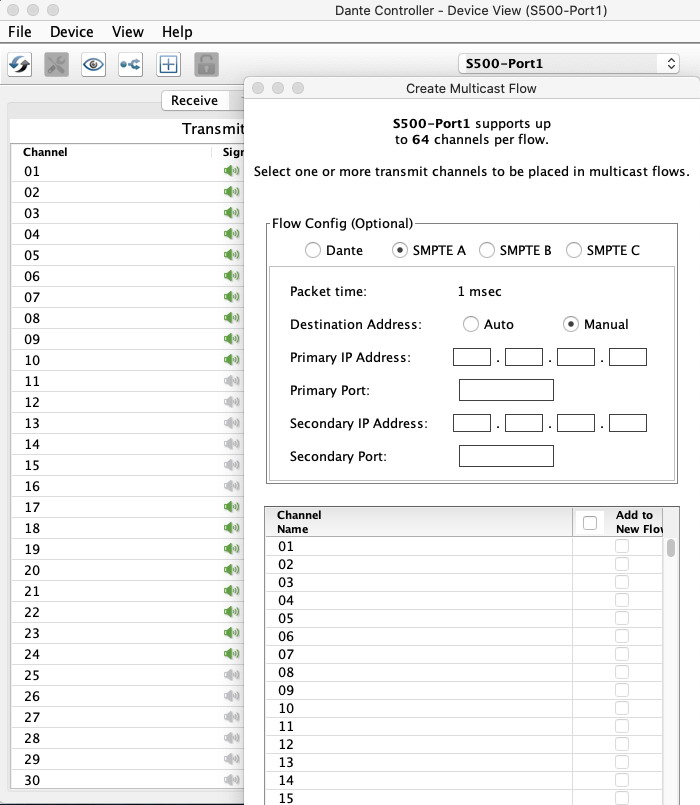This screenshot has width=700, height=805.
Task: Check Add to New Flow for channel 13
Action: [x=622, y=762]
